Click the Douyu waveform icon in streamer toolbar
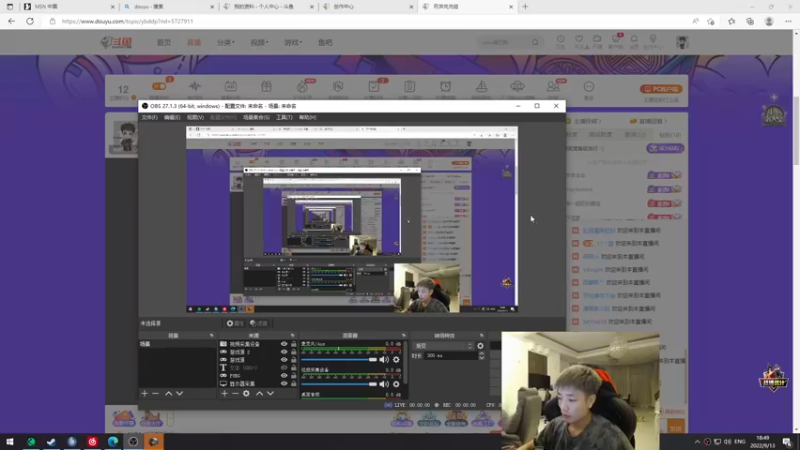 pos(195,87)
